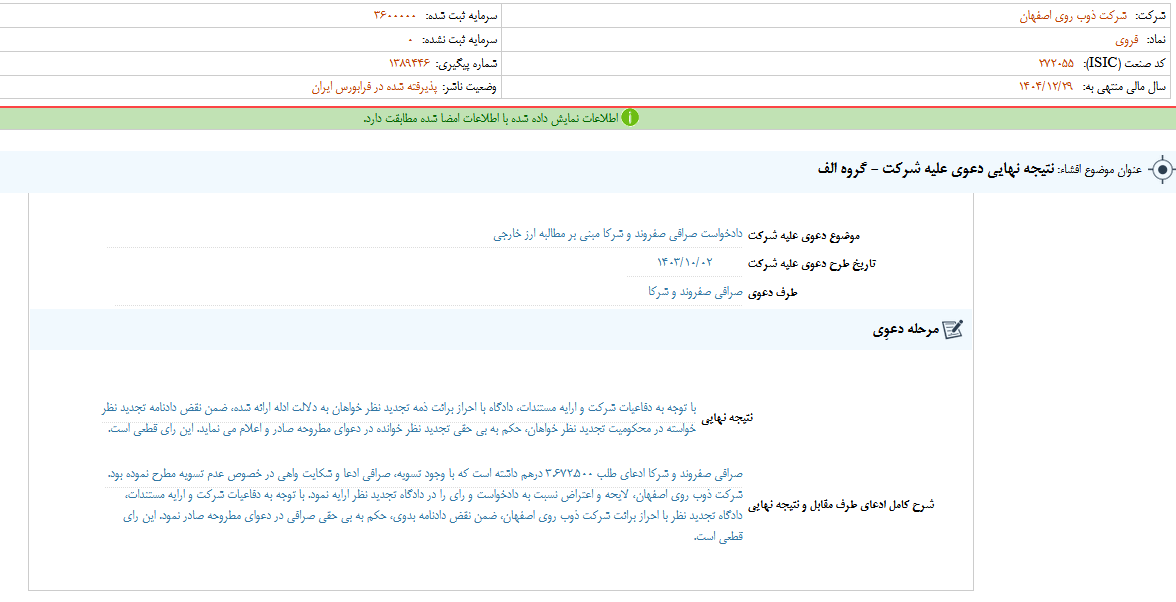Select the stock symbol فروی
Screen dimensions: 1176x602
pyautogui.click(x=1126, y=40)
